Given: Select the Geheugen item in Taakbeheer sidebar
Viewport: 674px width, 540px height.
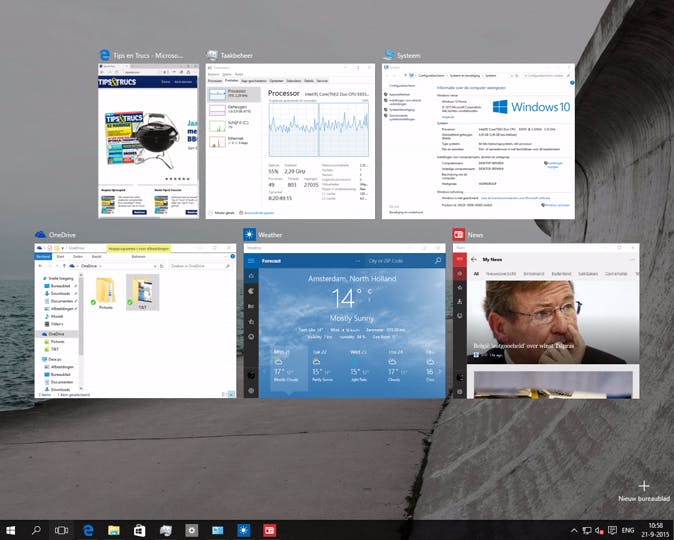Looking at the screenshot, I should [234, 110].
